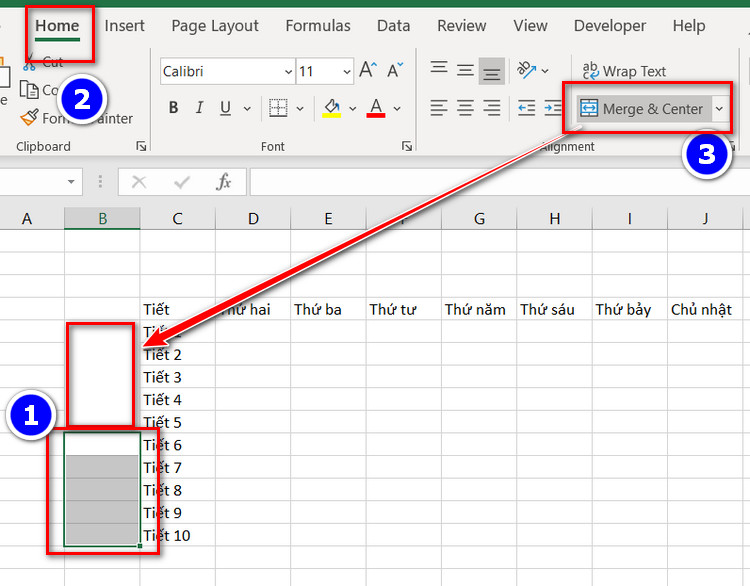This screenshot has width=750, height=586.
Task: Align text left icon
Action: 439,108
